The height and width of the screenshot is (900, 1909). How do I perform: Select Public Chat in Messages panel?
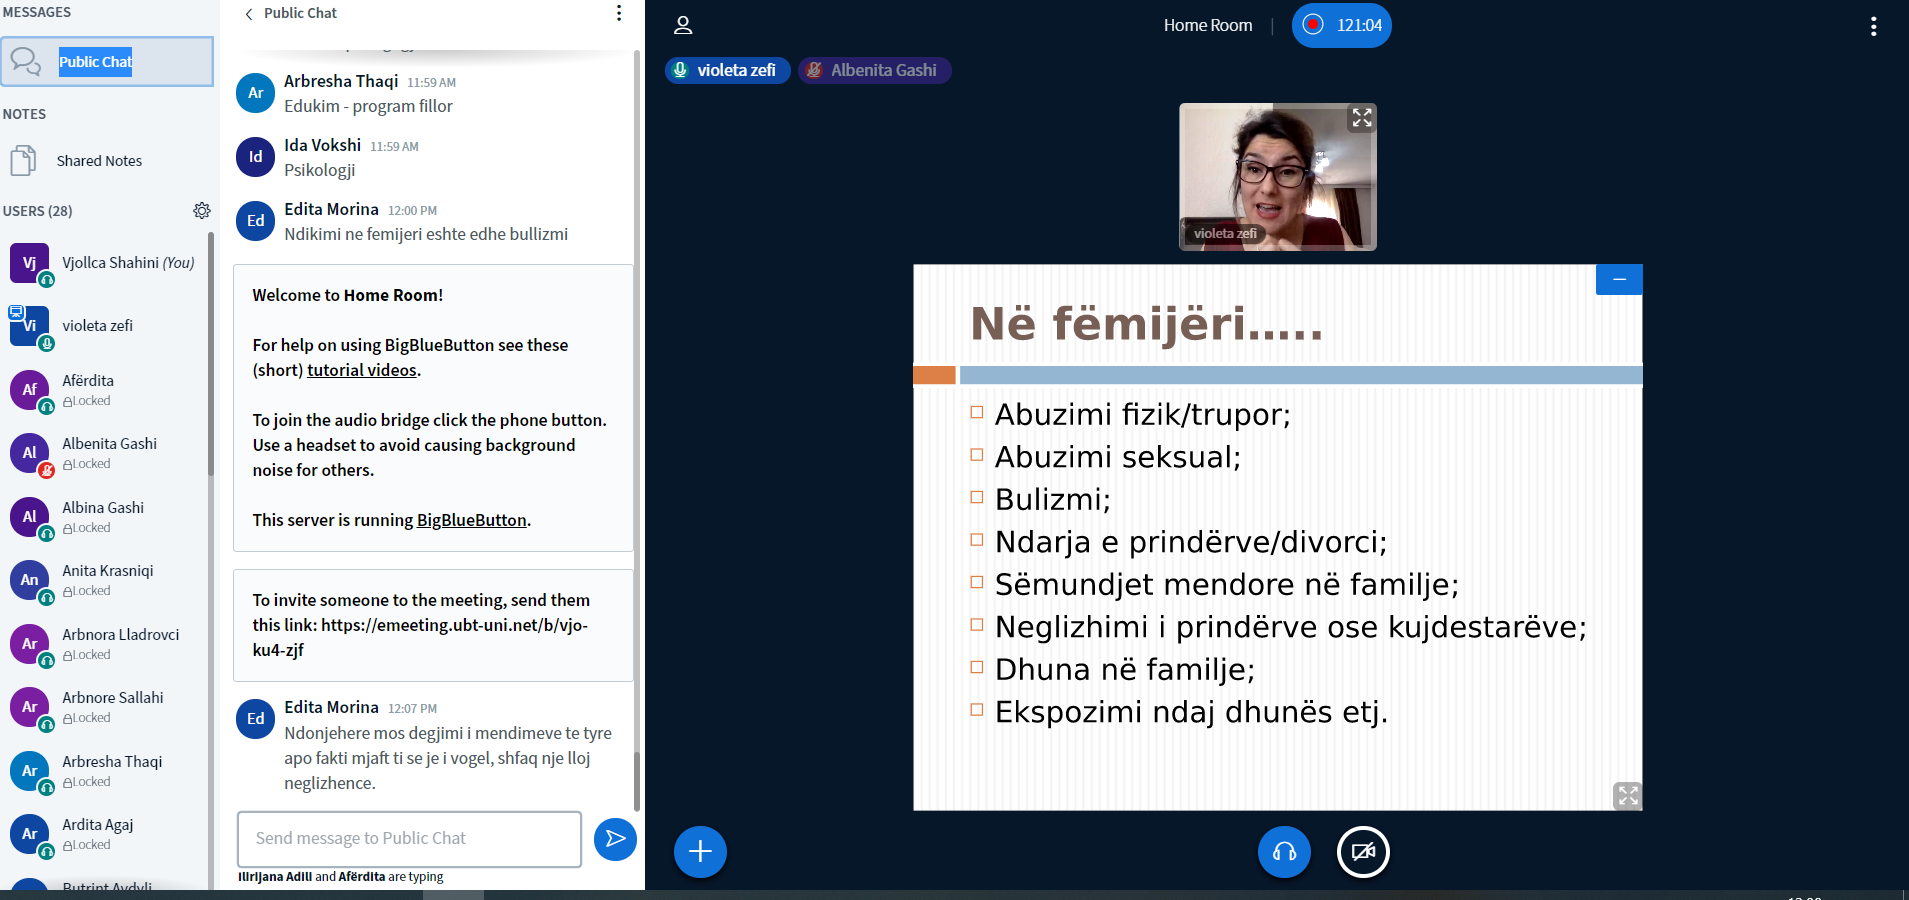(x=107, y=62)
